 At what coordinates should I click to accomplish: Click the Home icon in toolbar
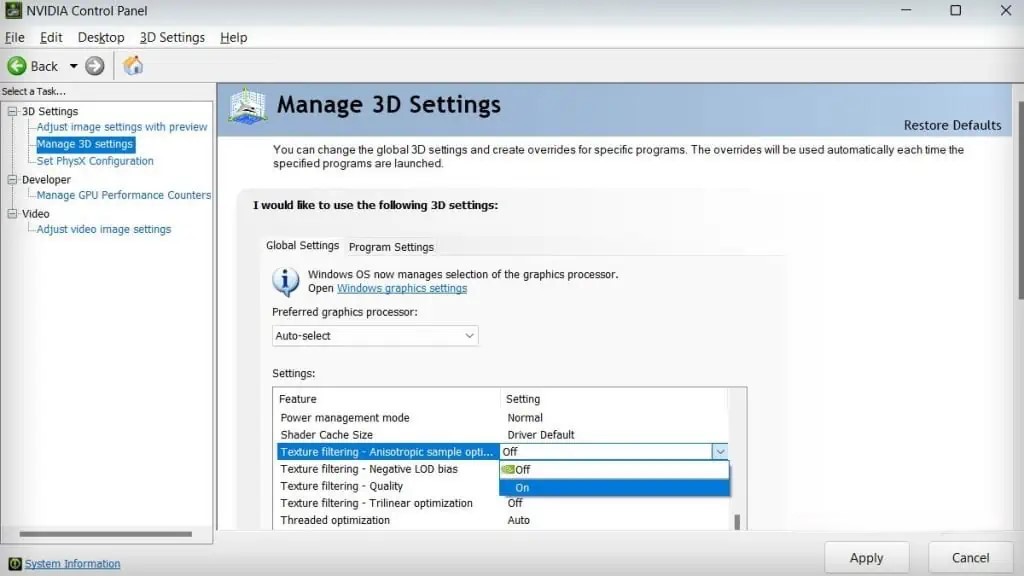point(133,66)
